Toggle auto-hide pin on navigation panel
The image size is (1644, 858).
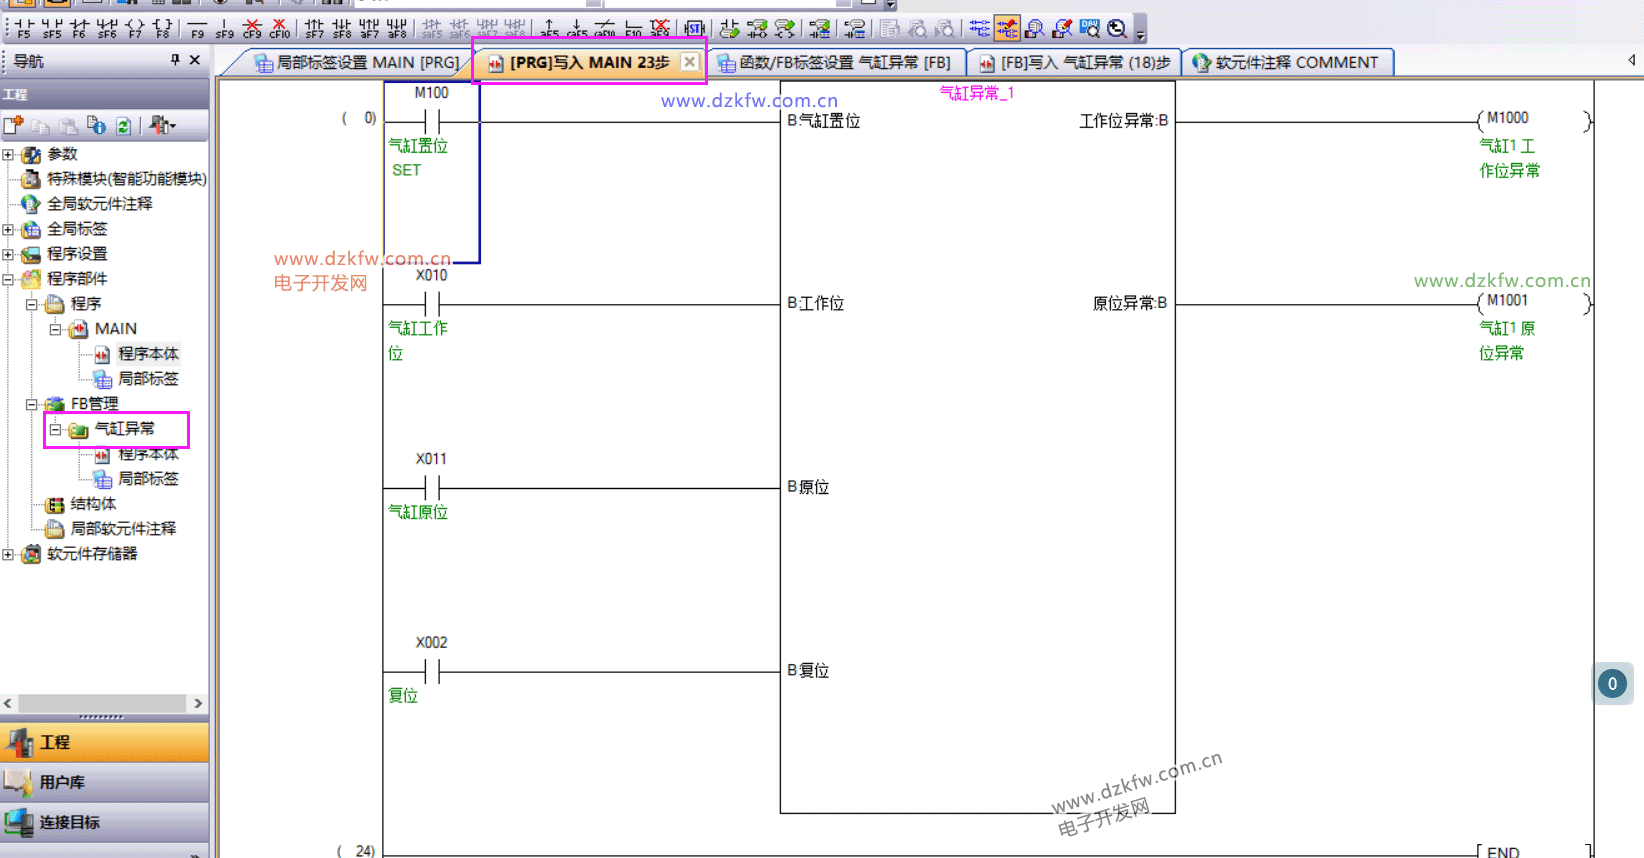175,60
